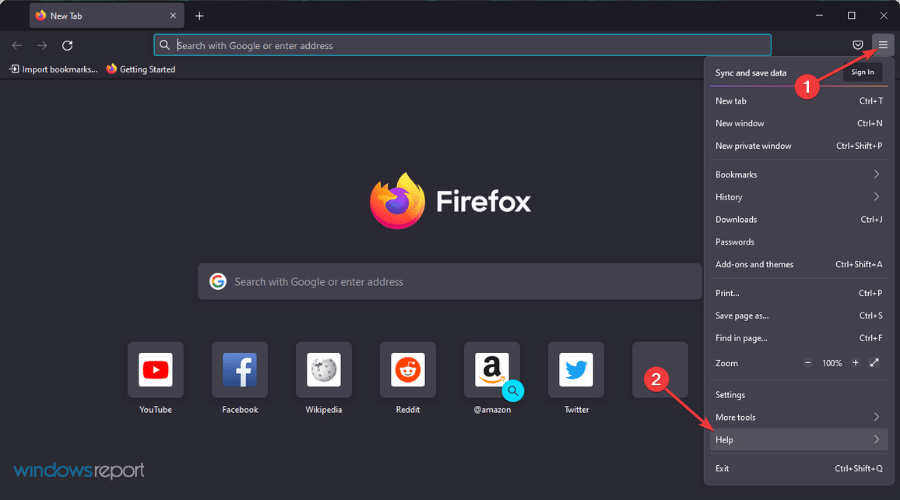This screenshot has width=900, height=500.
Task: Select New tab menu entry
Action: 798,101
